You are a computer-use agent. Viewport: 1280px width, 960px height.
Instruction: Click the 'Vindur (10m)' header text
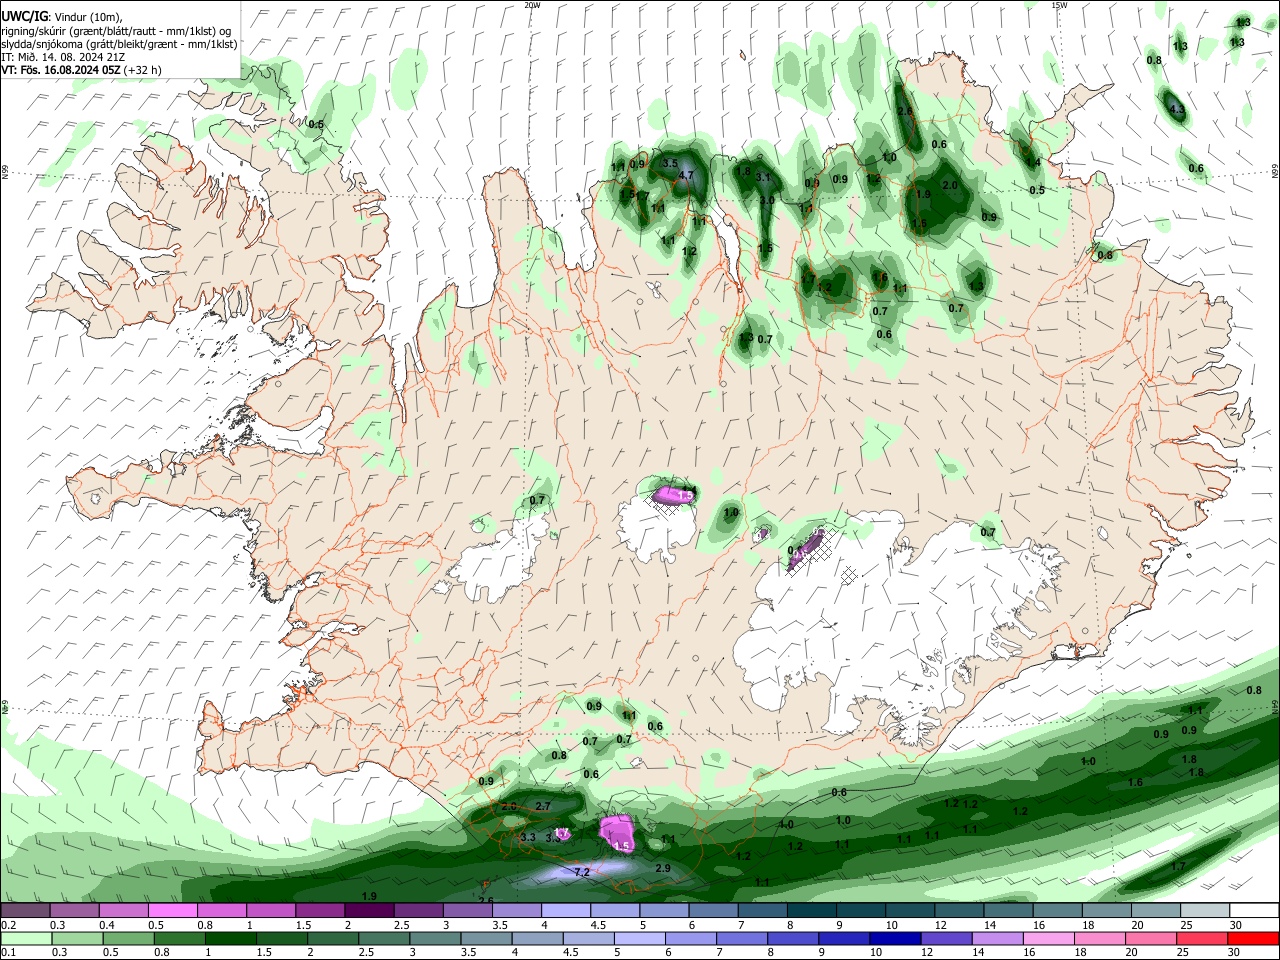point(88,16)
